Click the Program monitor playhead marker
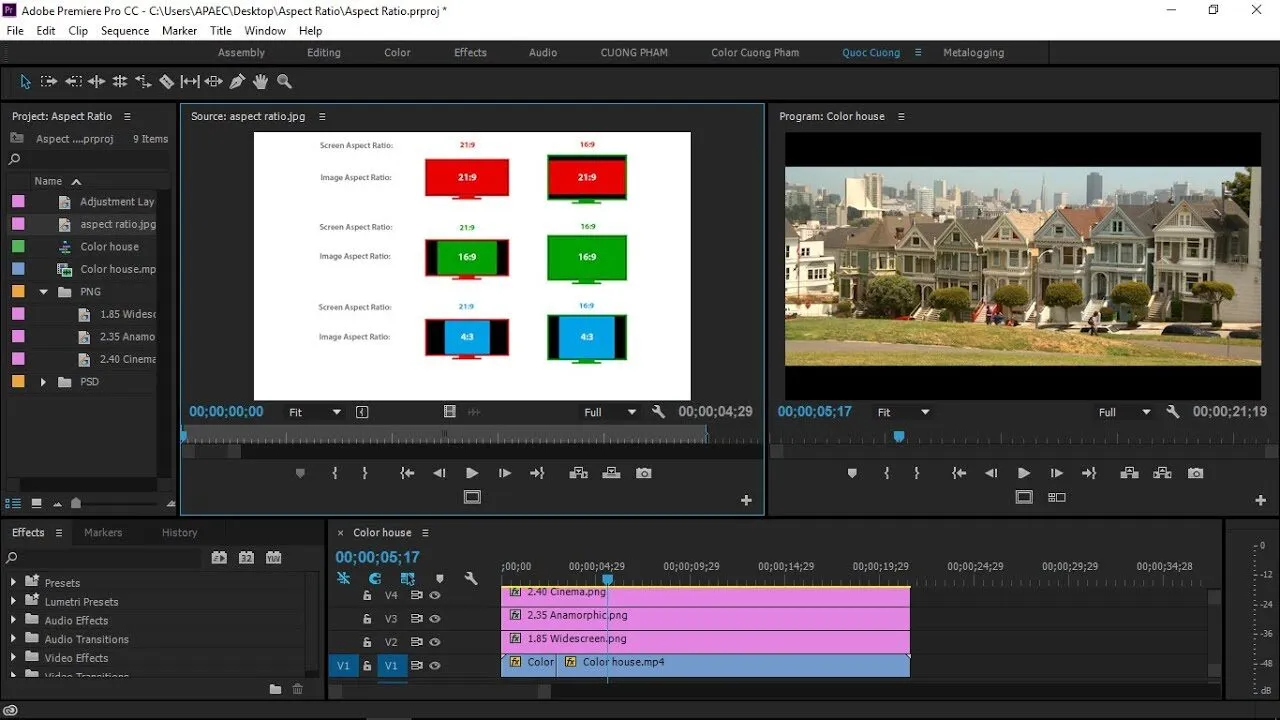1280x720 pixels. (x=899, y=436)
